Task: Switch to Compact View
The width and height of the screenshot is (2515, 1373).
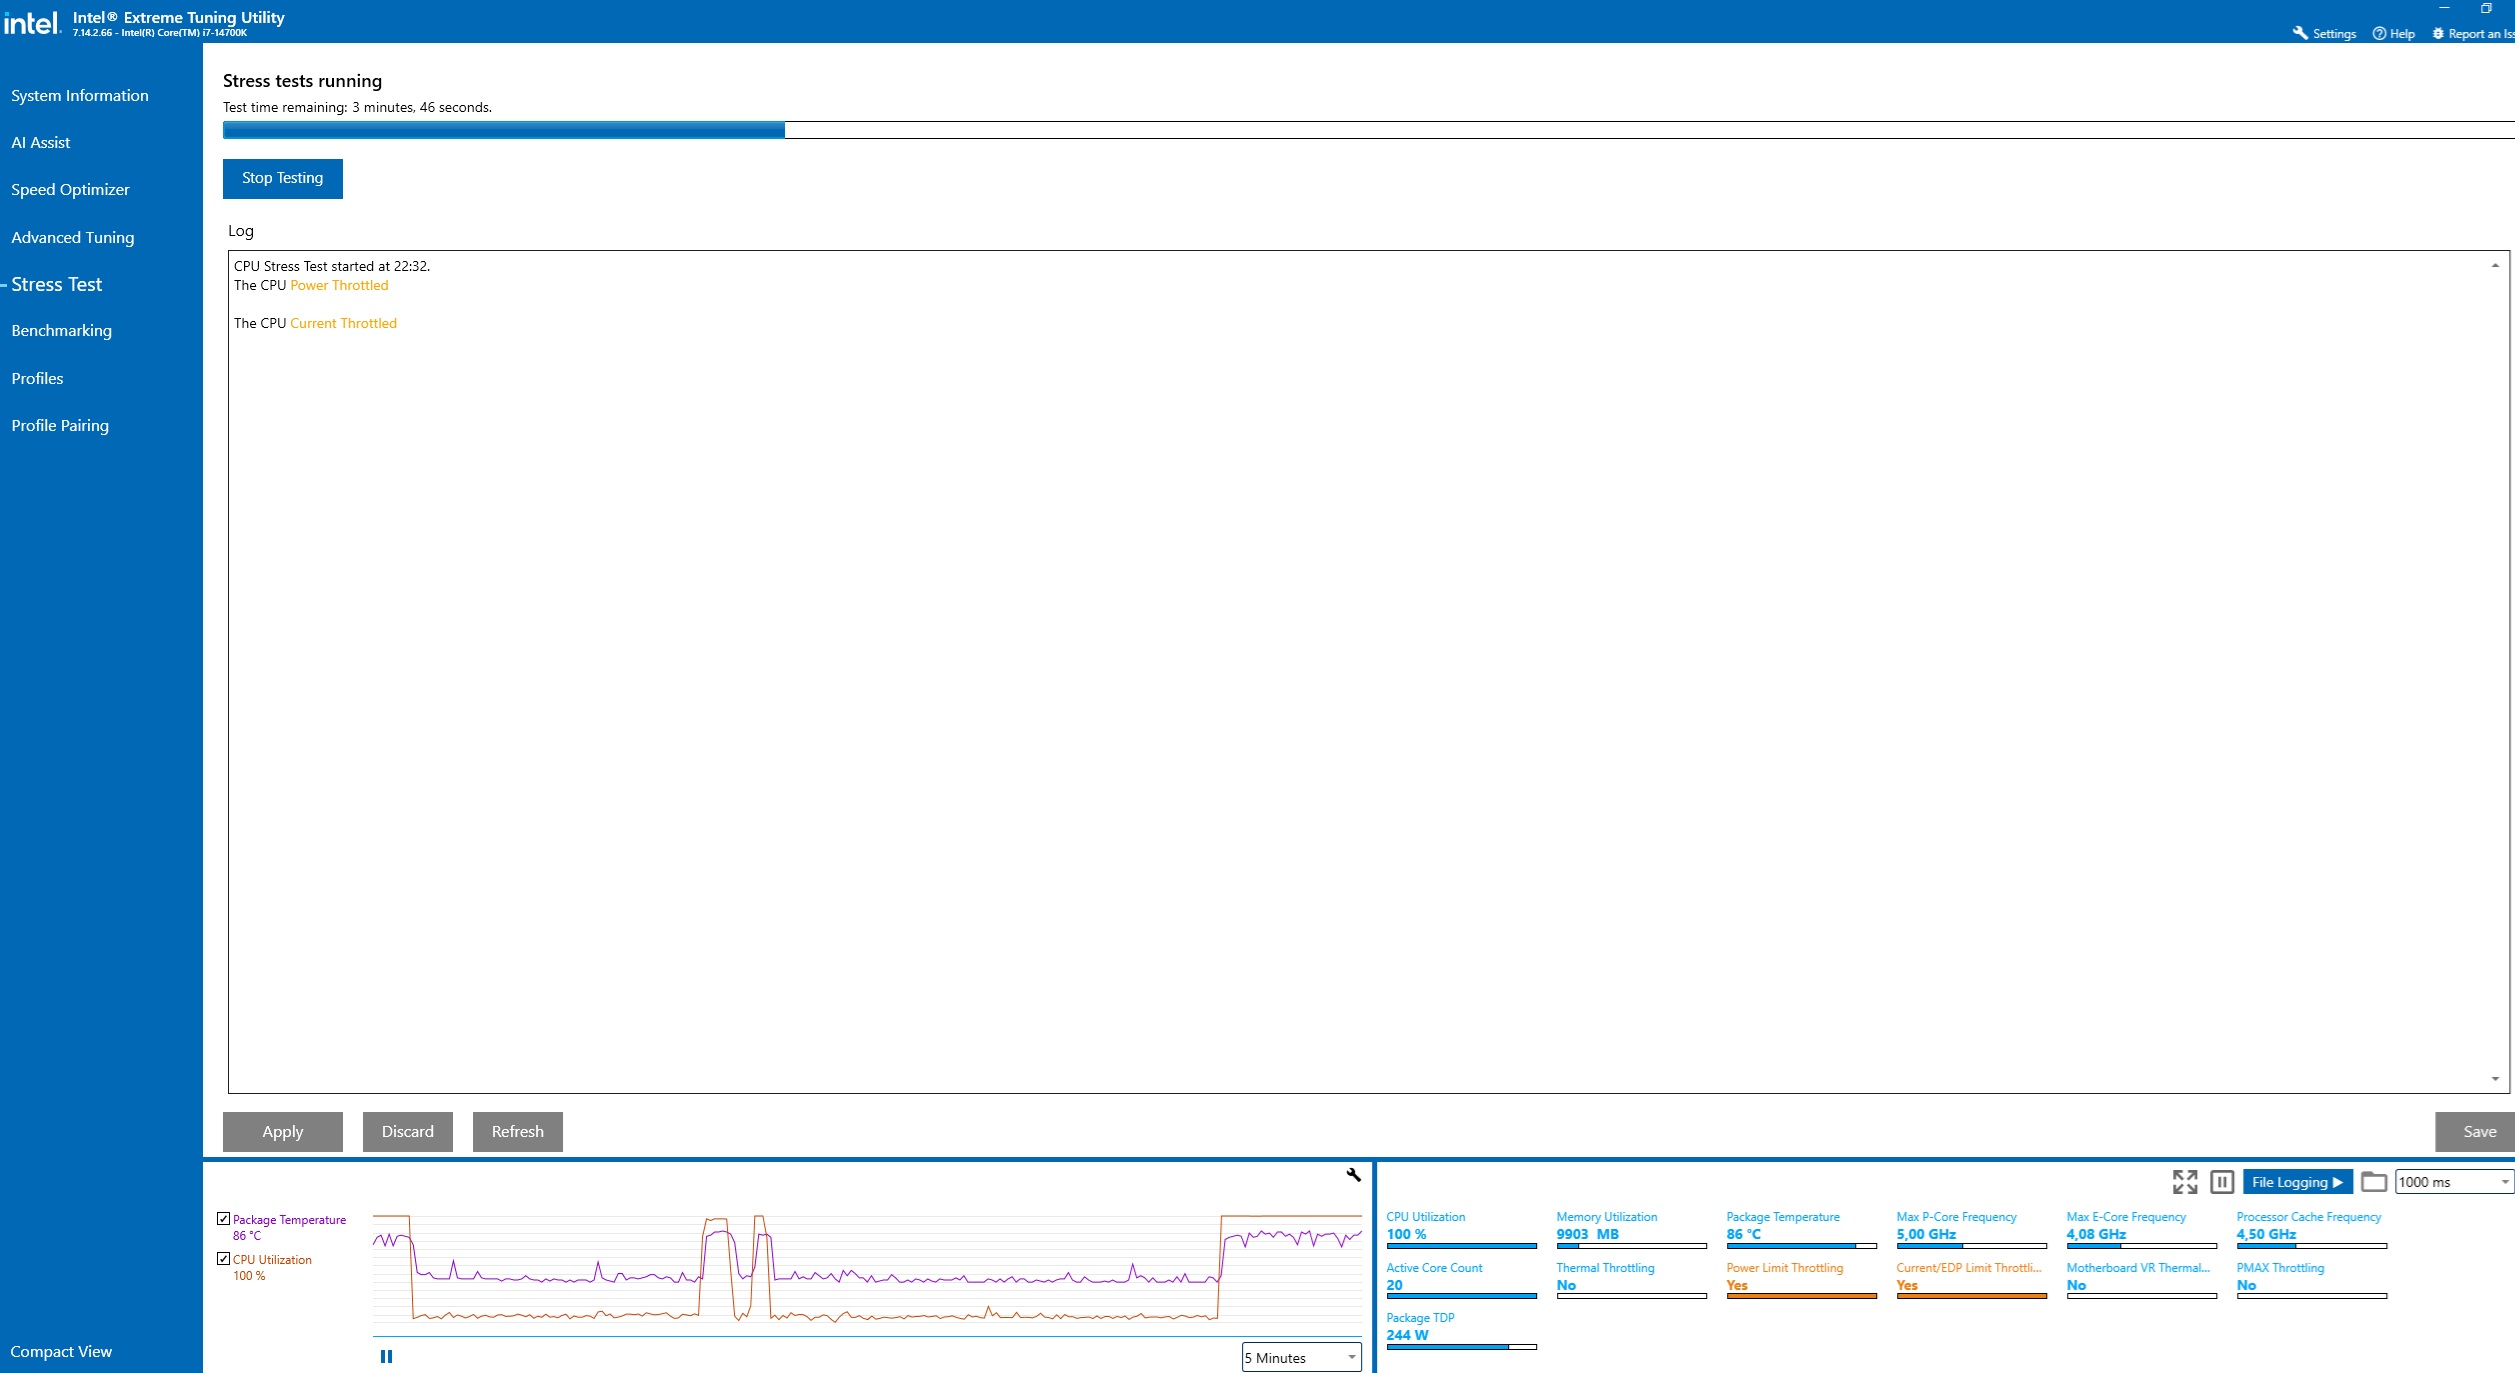Action: coord(61,1351)
